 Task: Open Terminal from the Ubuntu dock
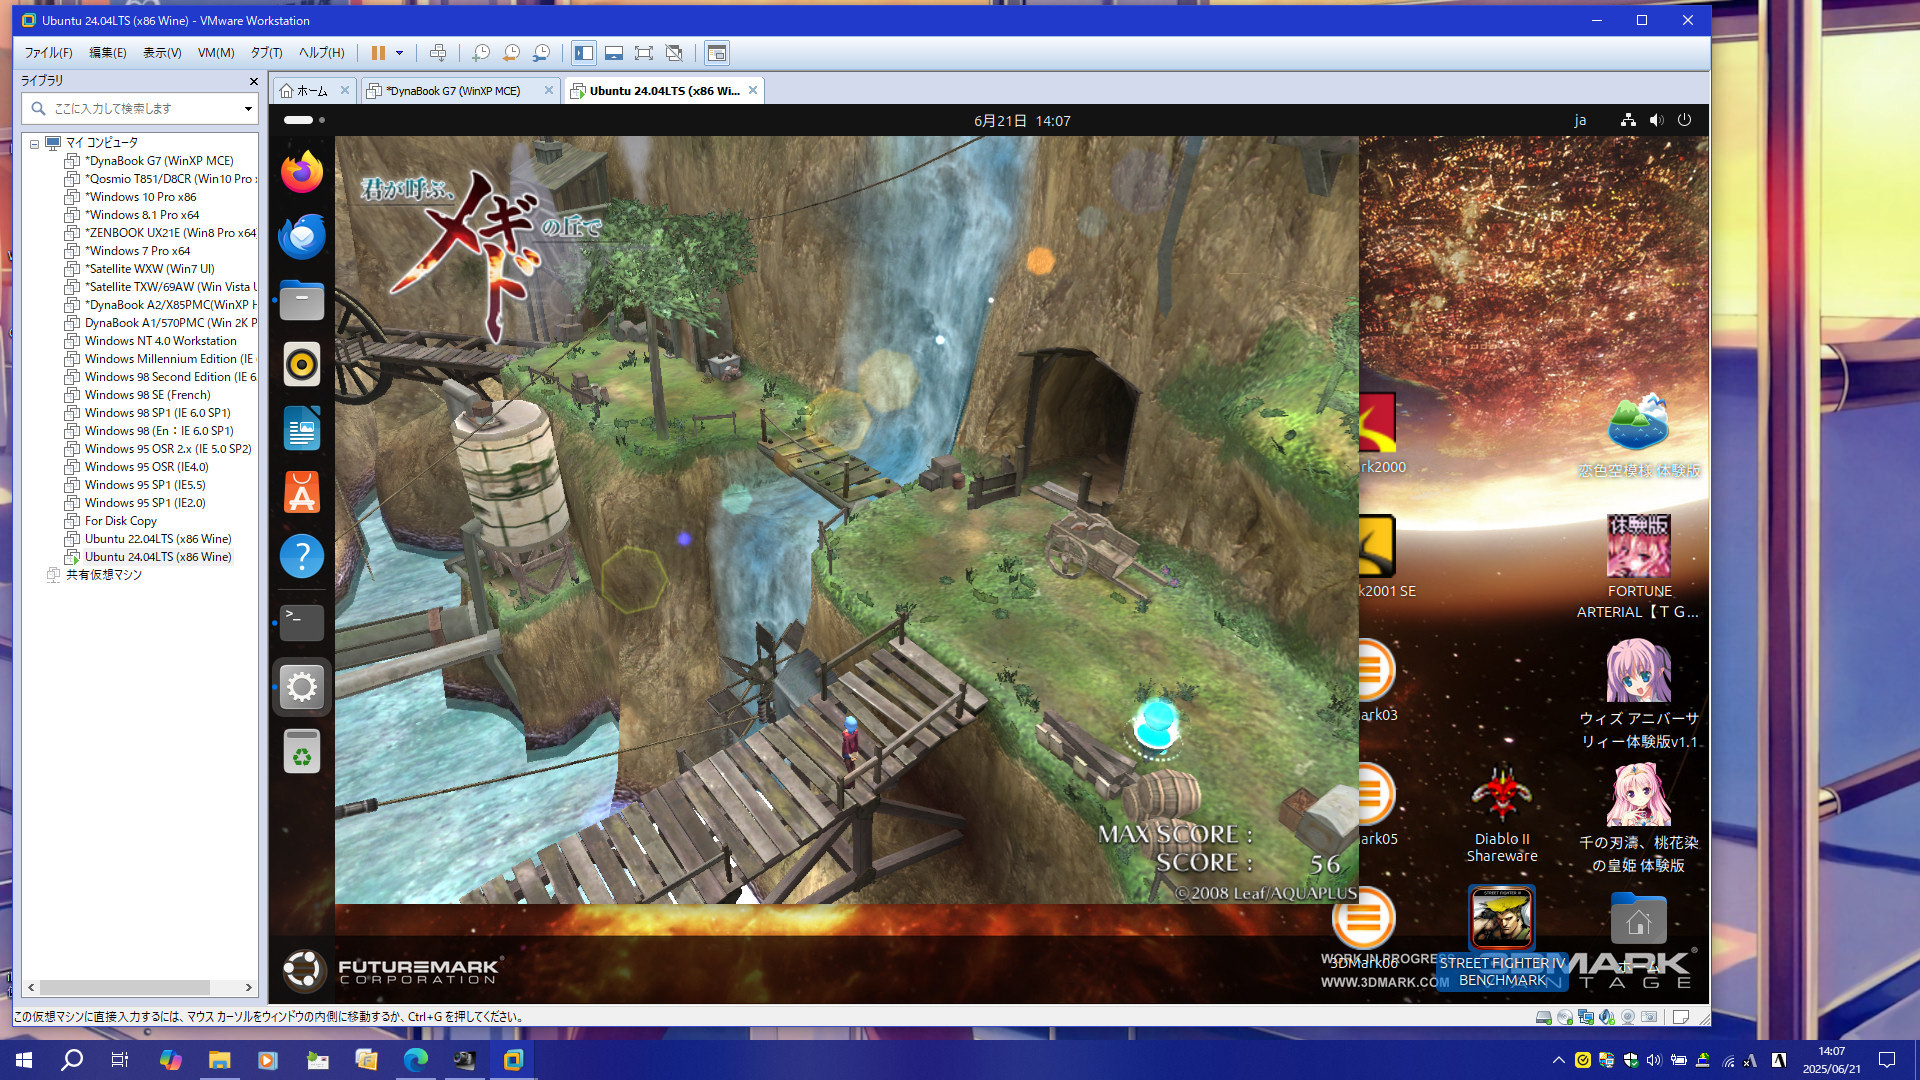[x=302, y=622]
